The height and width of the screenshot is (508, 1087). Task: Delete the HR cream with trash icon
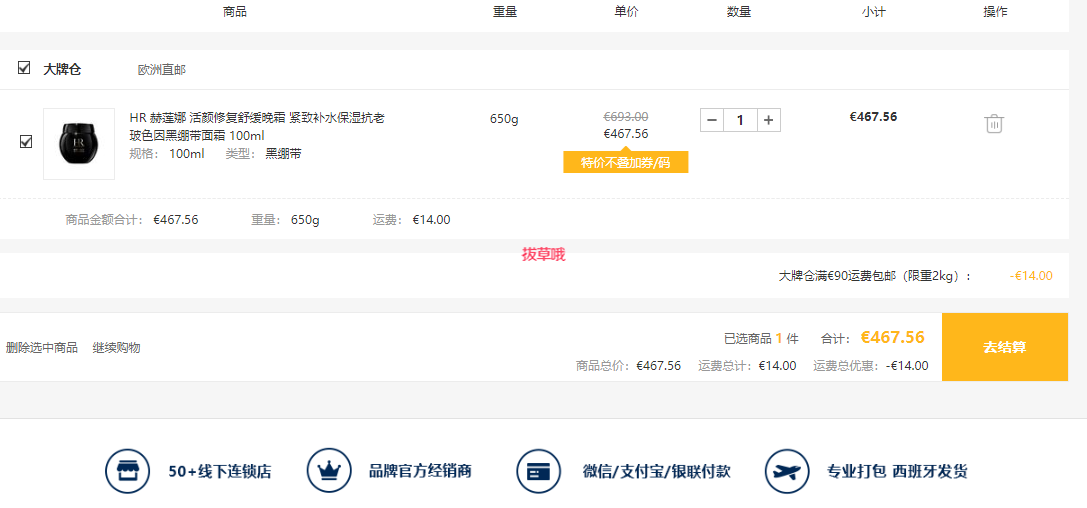[x=993, y=124]
